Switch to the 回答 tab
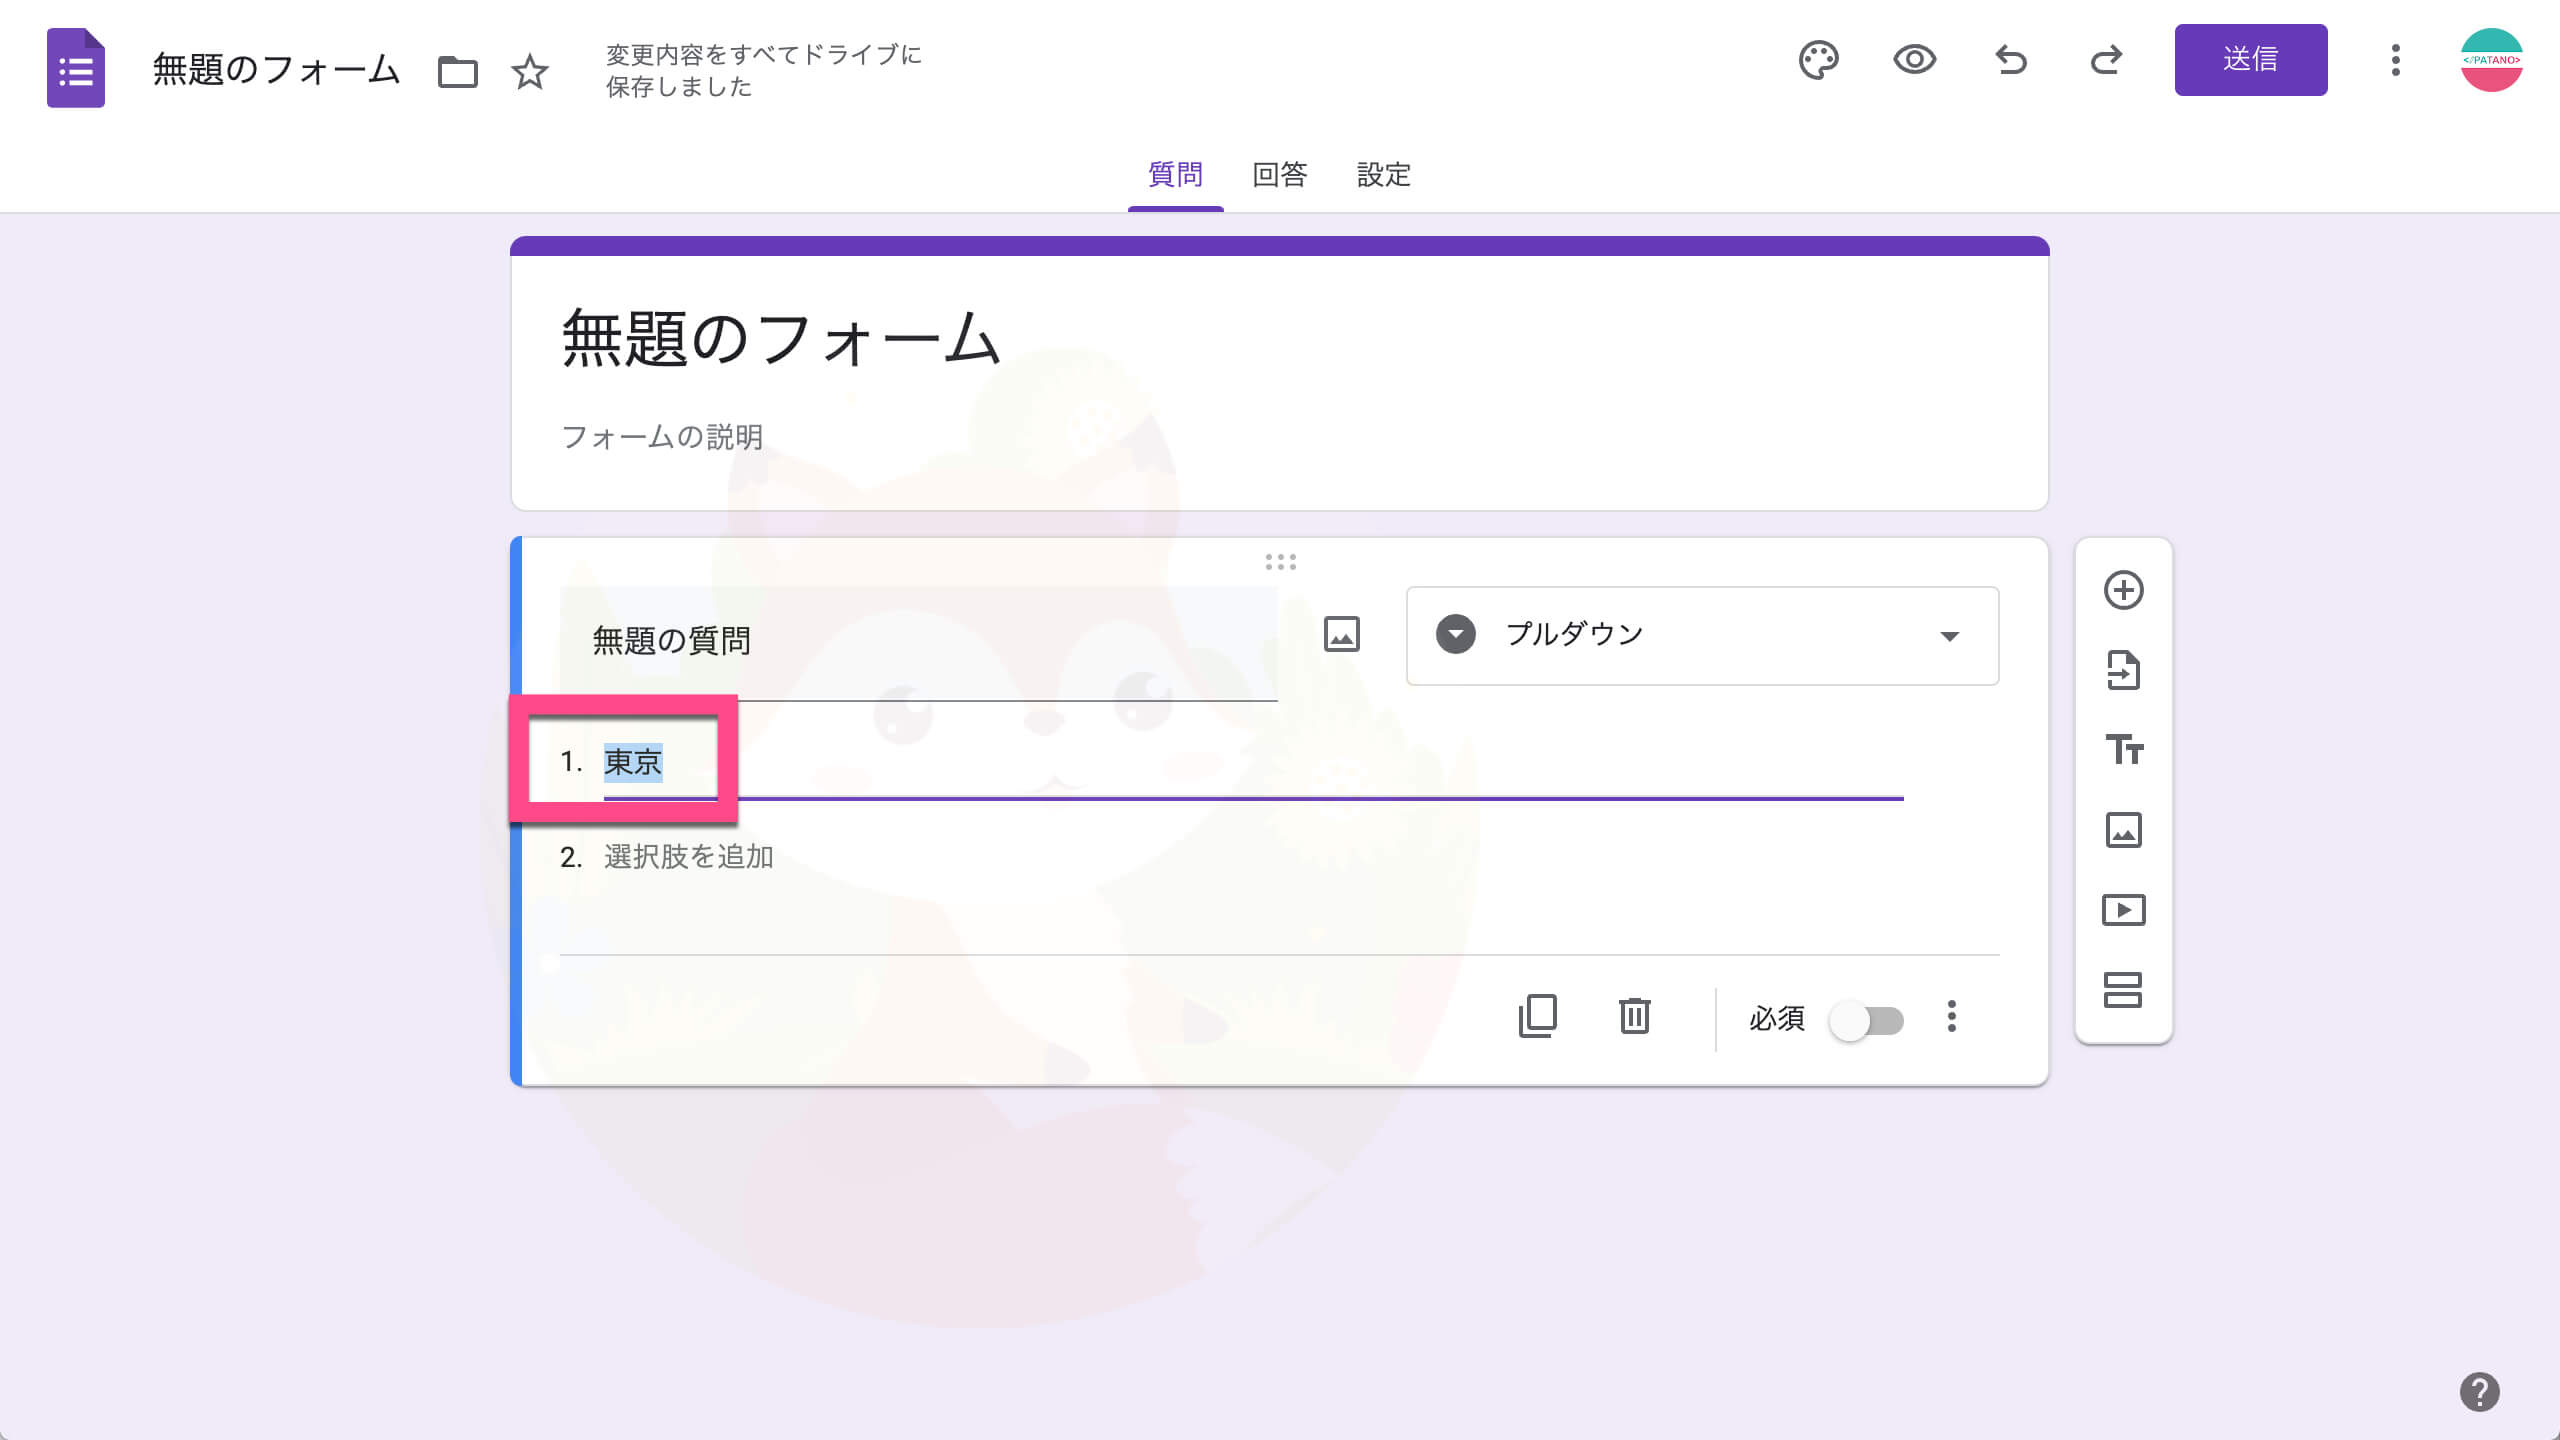The height and width of the screenshot is (1440, 2560). pyautogui.click(x=1280, y=176)
